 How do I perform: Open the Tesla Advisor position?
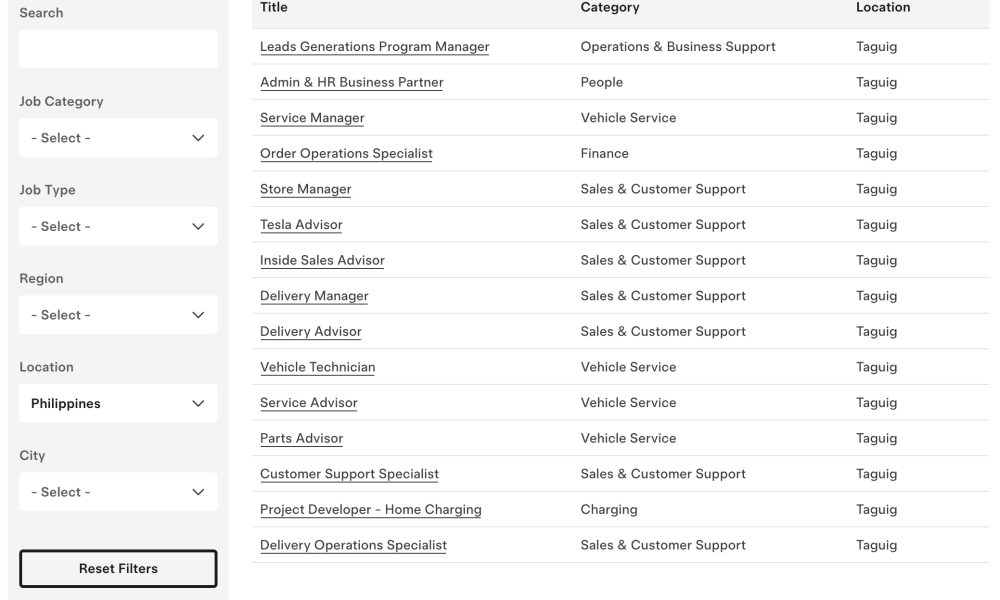(301, 225)
